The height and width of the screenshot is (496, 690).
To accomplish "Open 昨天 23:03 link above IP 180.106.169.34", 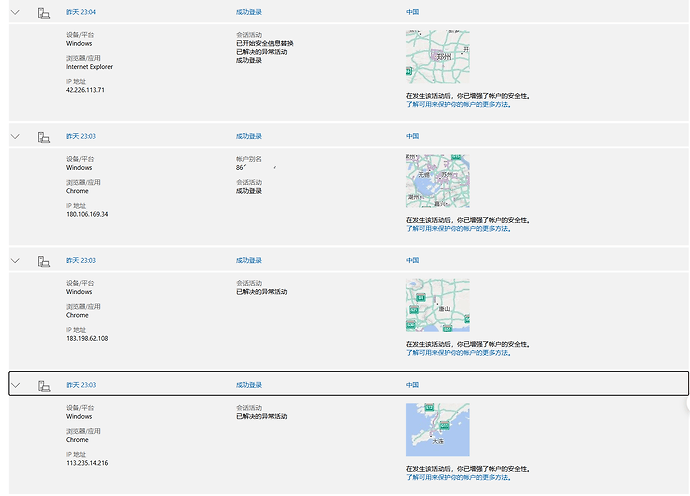I will (x=81, y=136).
